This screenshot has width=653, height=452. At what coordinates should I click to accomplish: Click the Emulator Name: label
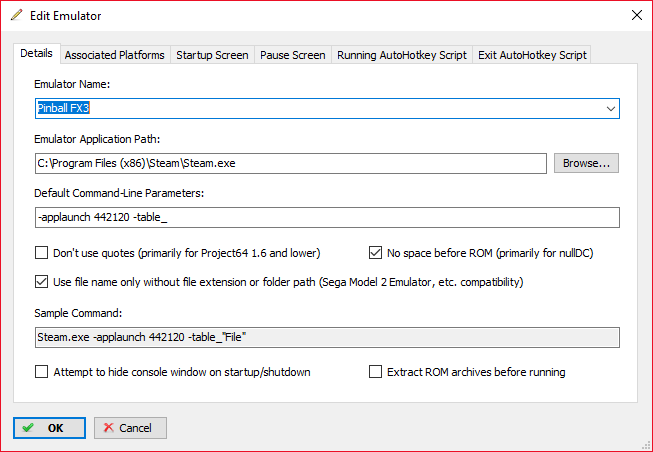(72, 84)
